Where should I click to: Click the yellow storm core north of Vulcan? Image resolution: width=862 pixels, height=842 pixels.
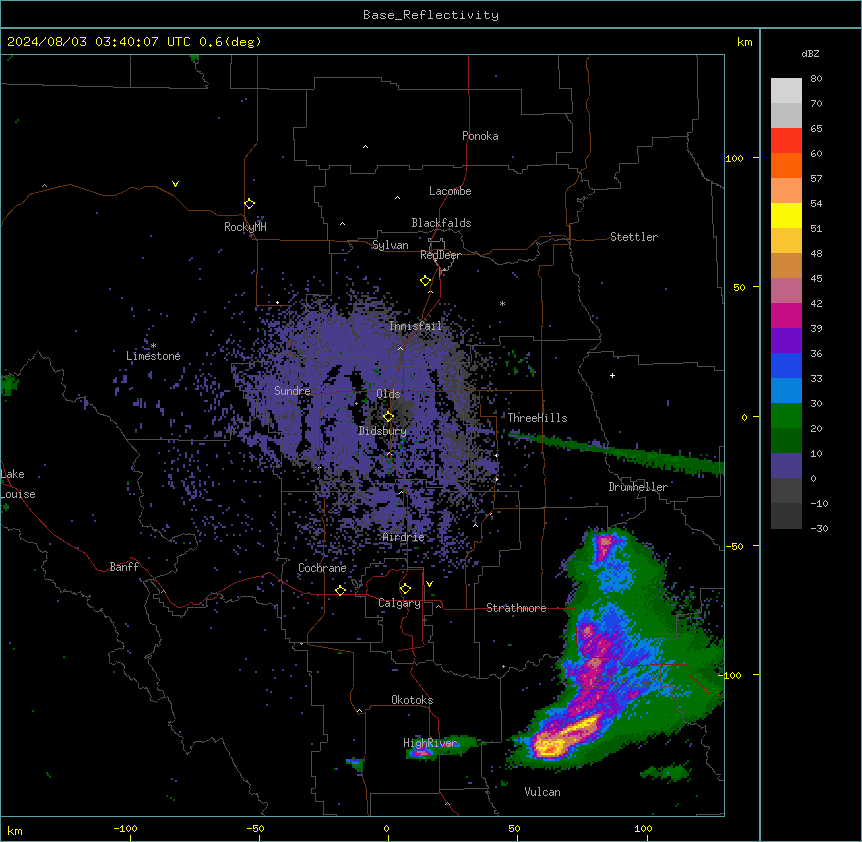click(x=566, y=736)
